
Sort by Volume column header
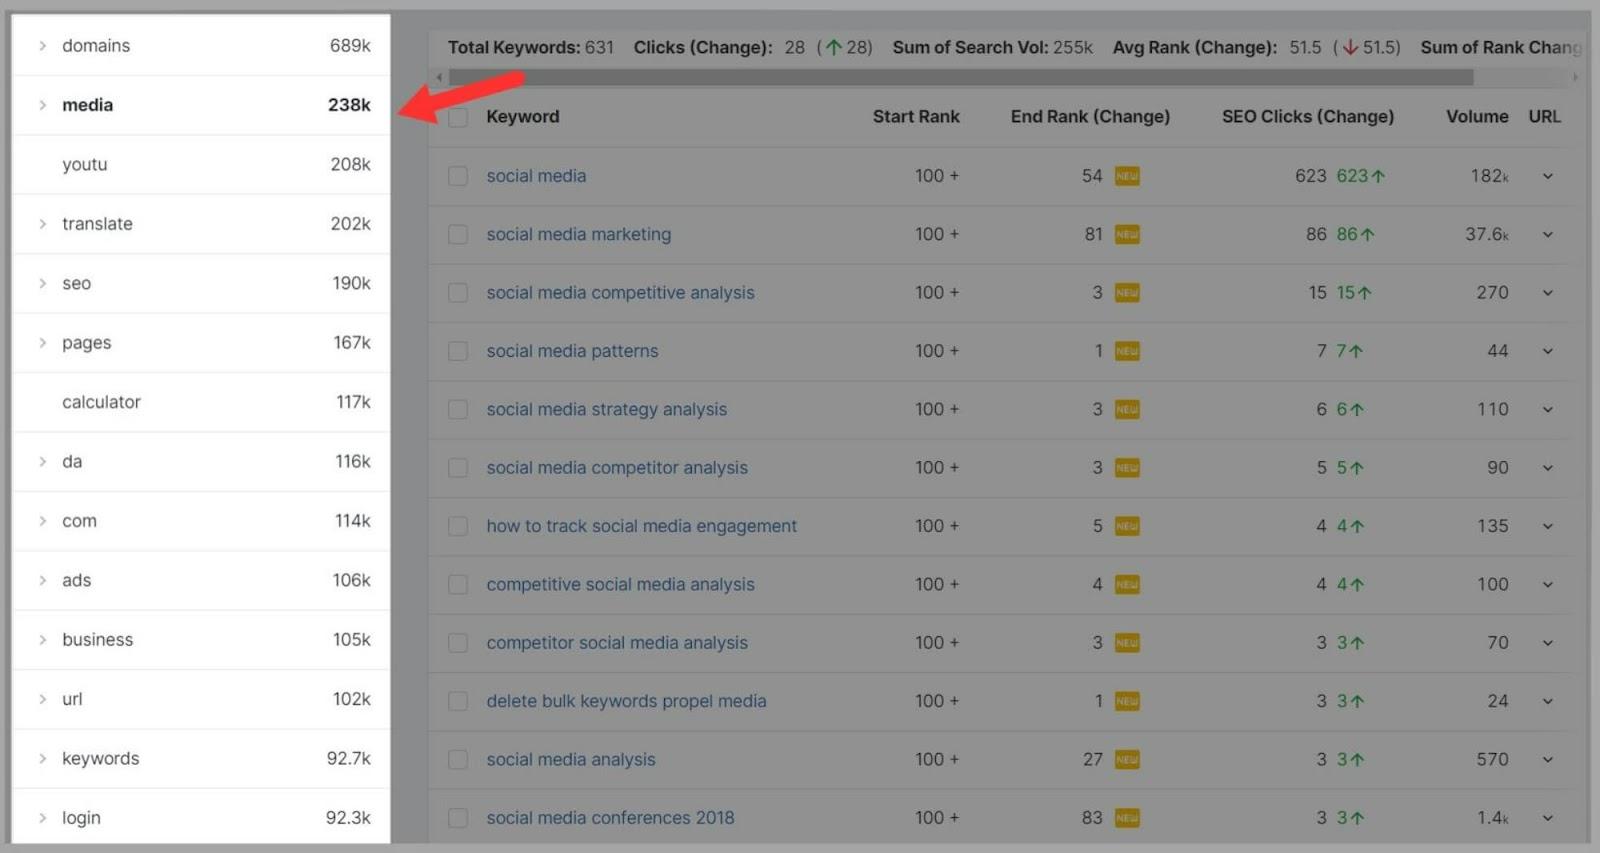1477,117
